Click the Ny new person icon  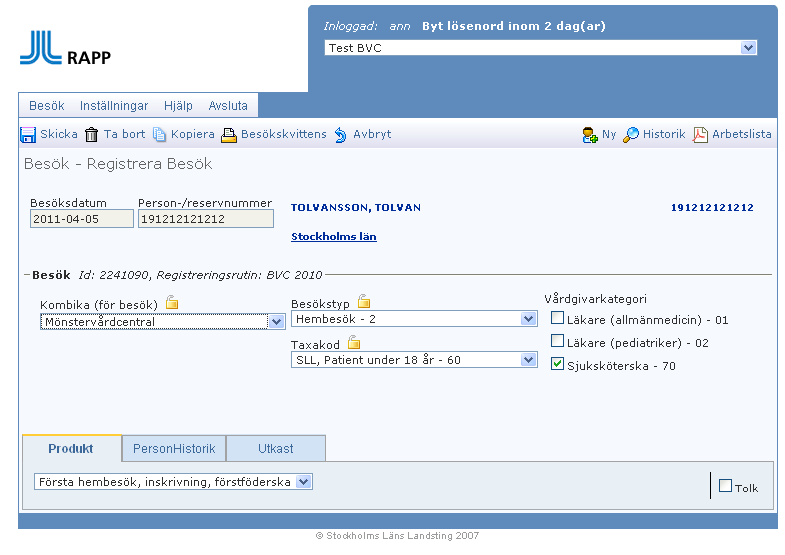click(x=590, y=135)
